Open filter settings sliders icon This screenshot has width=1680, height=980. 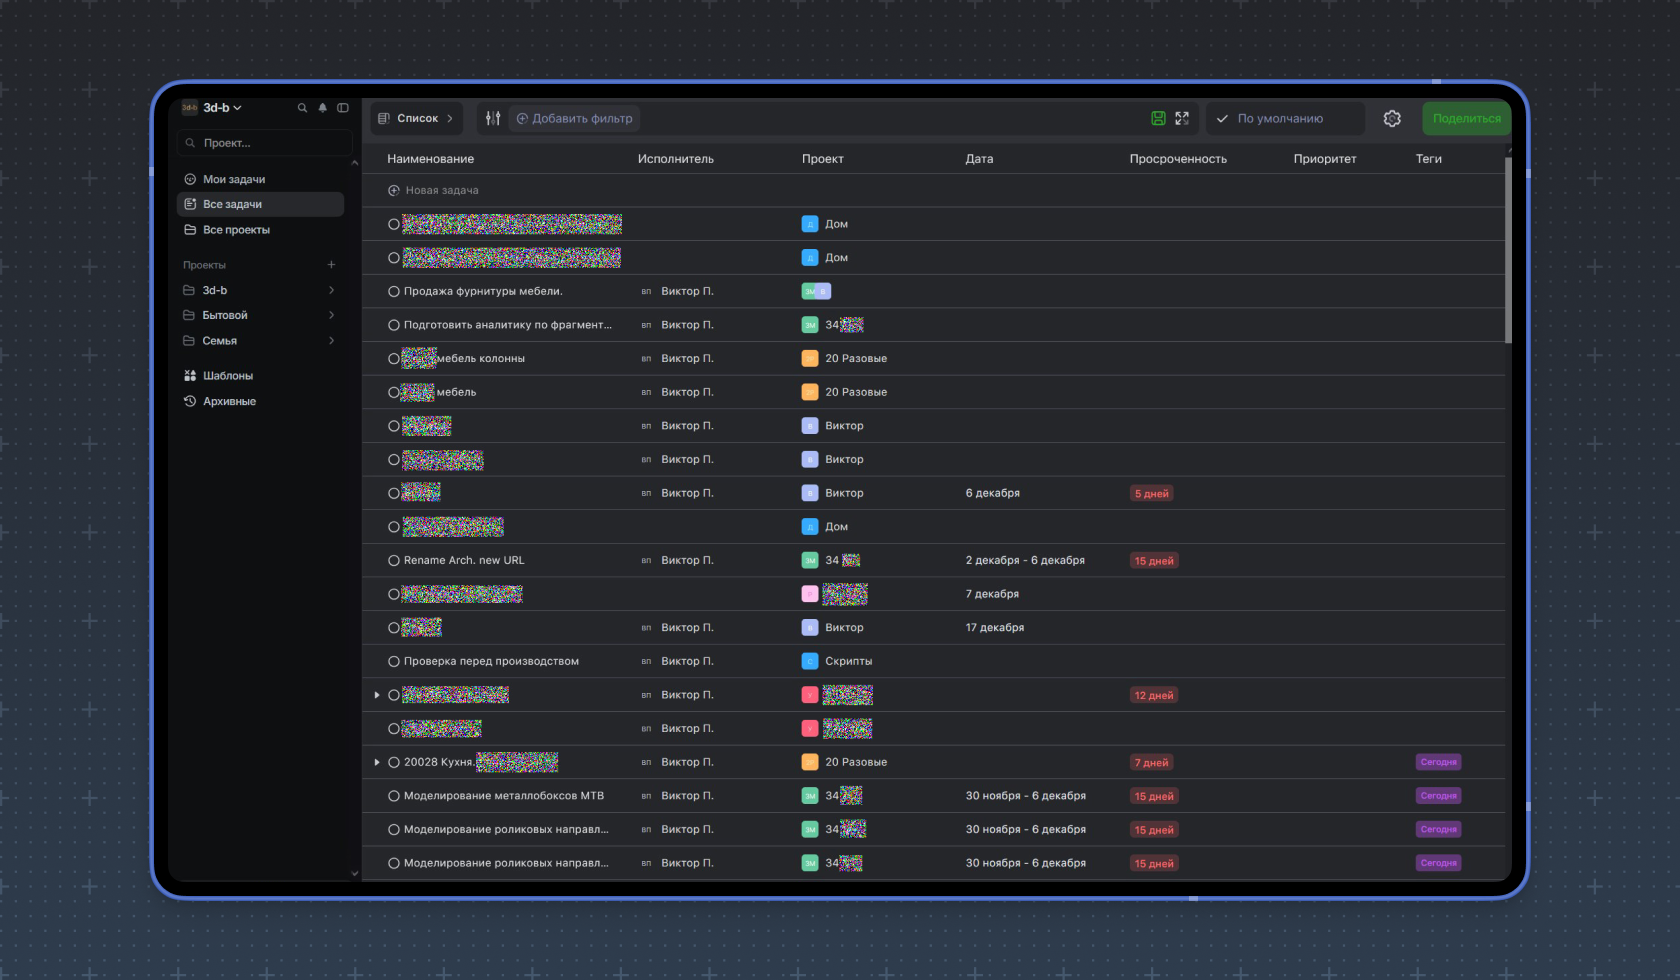493,118
